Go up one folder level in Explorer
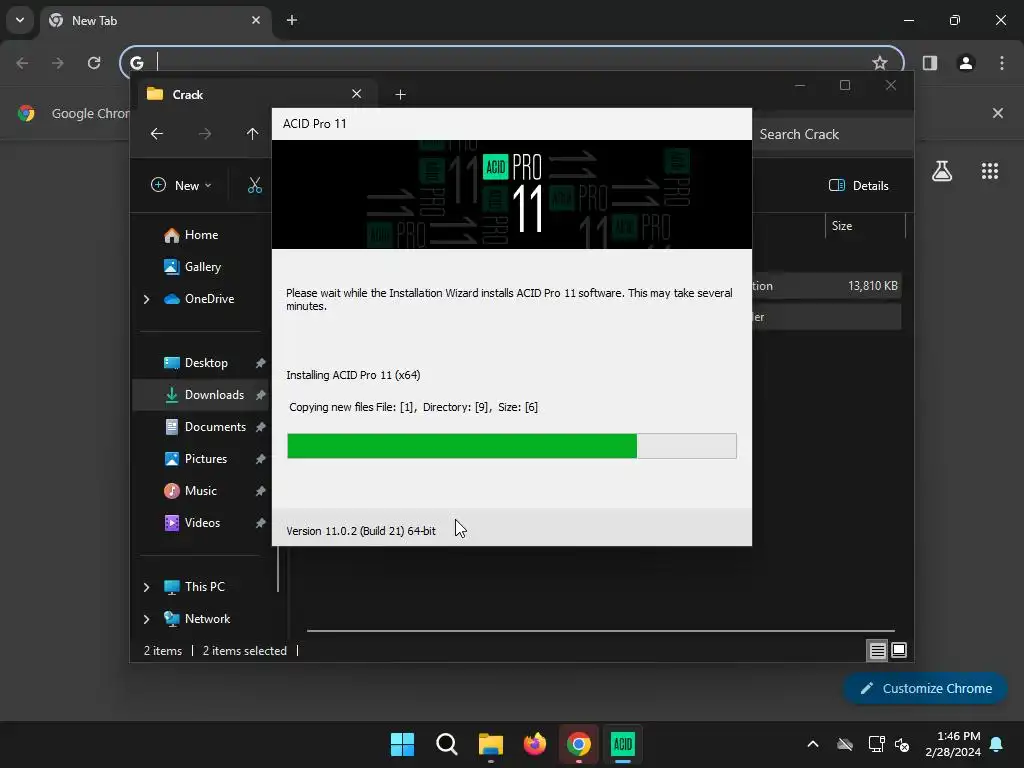The width and height of the screenshot is (1024, 768). point(252,134)
